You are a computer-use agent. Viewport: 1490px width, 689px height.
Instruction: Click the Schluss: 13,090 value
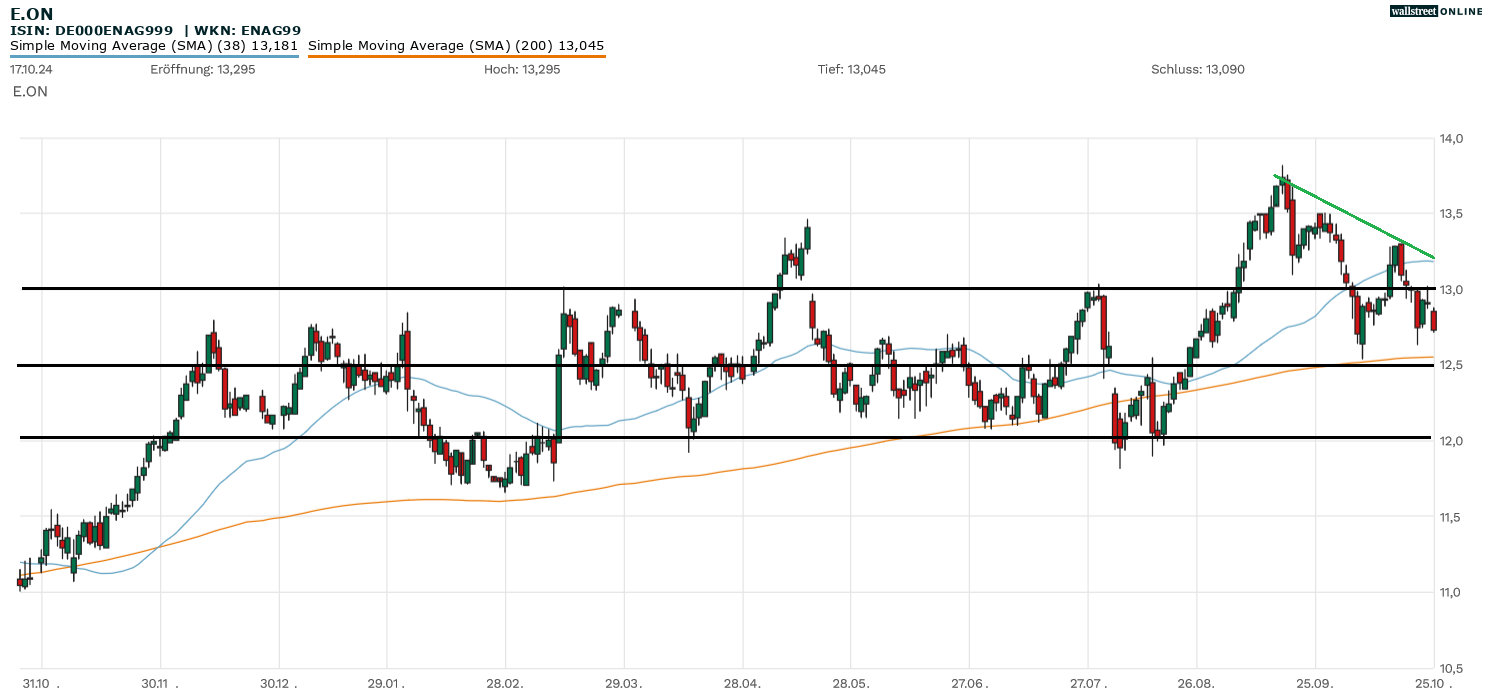1197,70
